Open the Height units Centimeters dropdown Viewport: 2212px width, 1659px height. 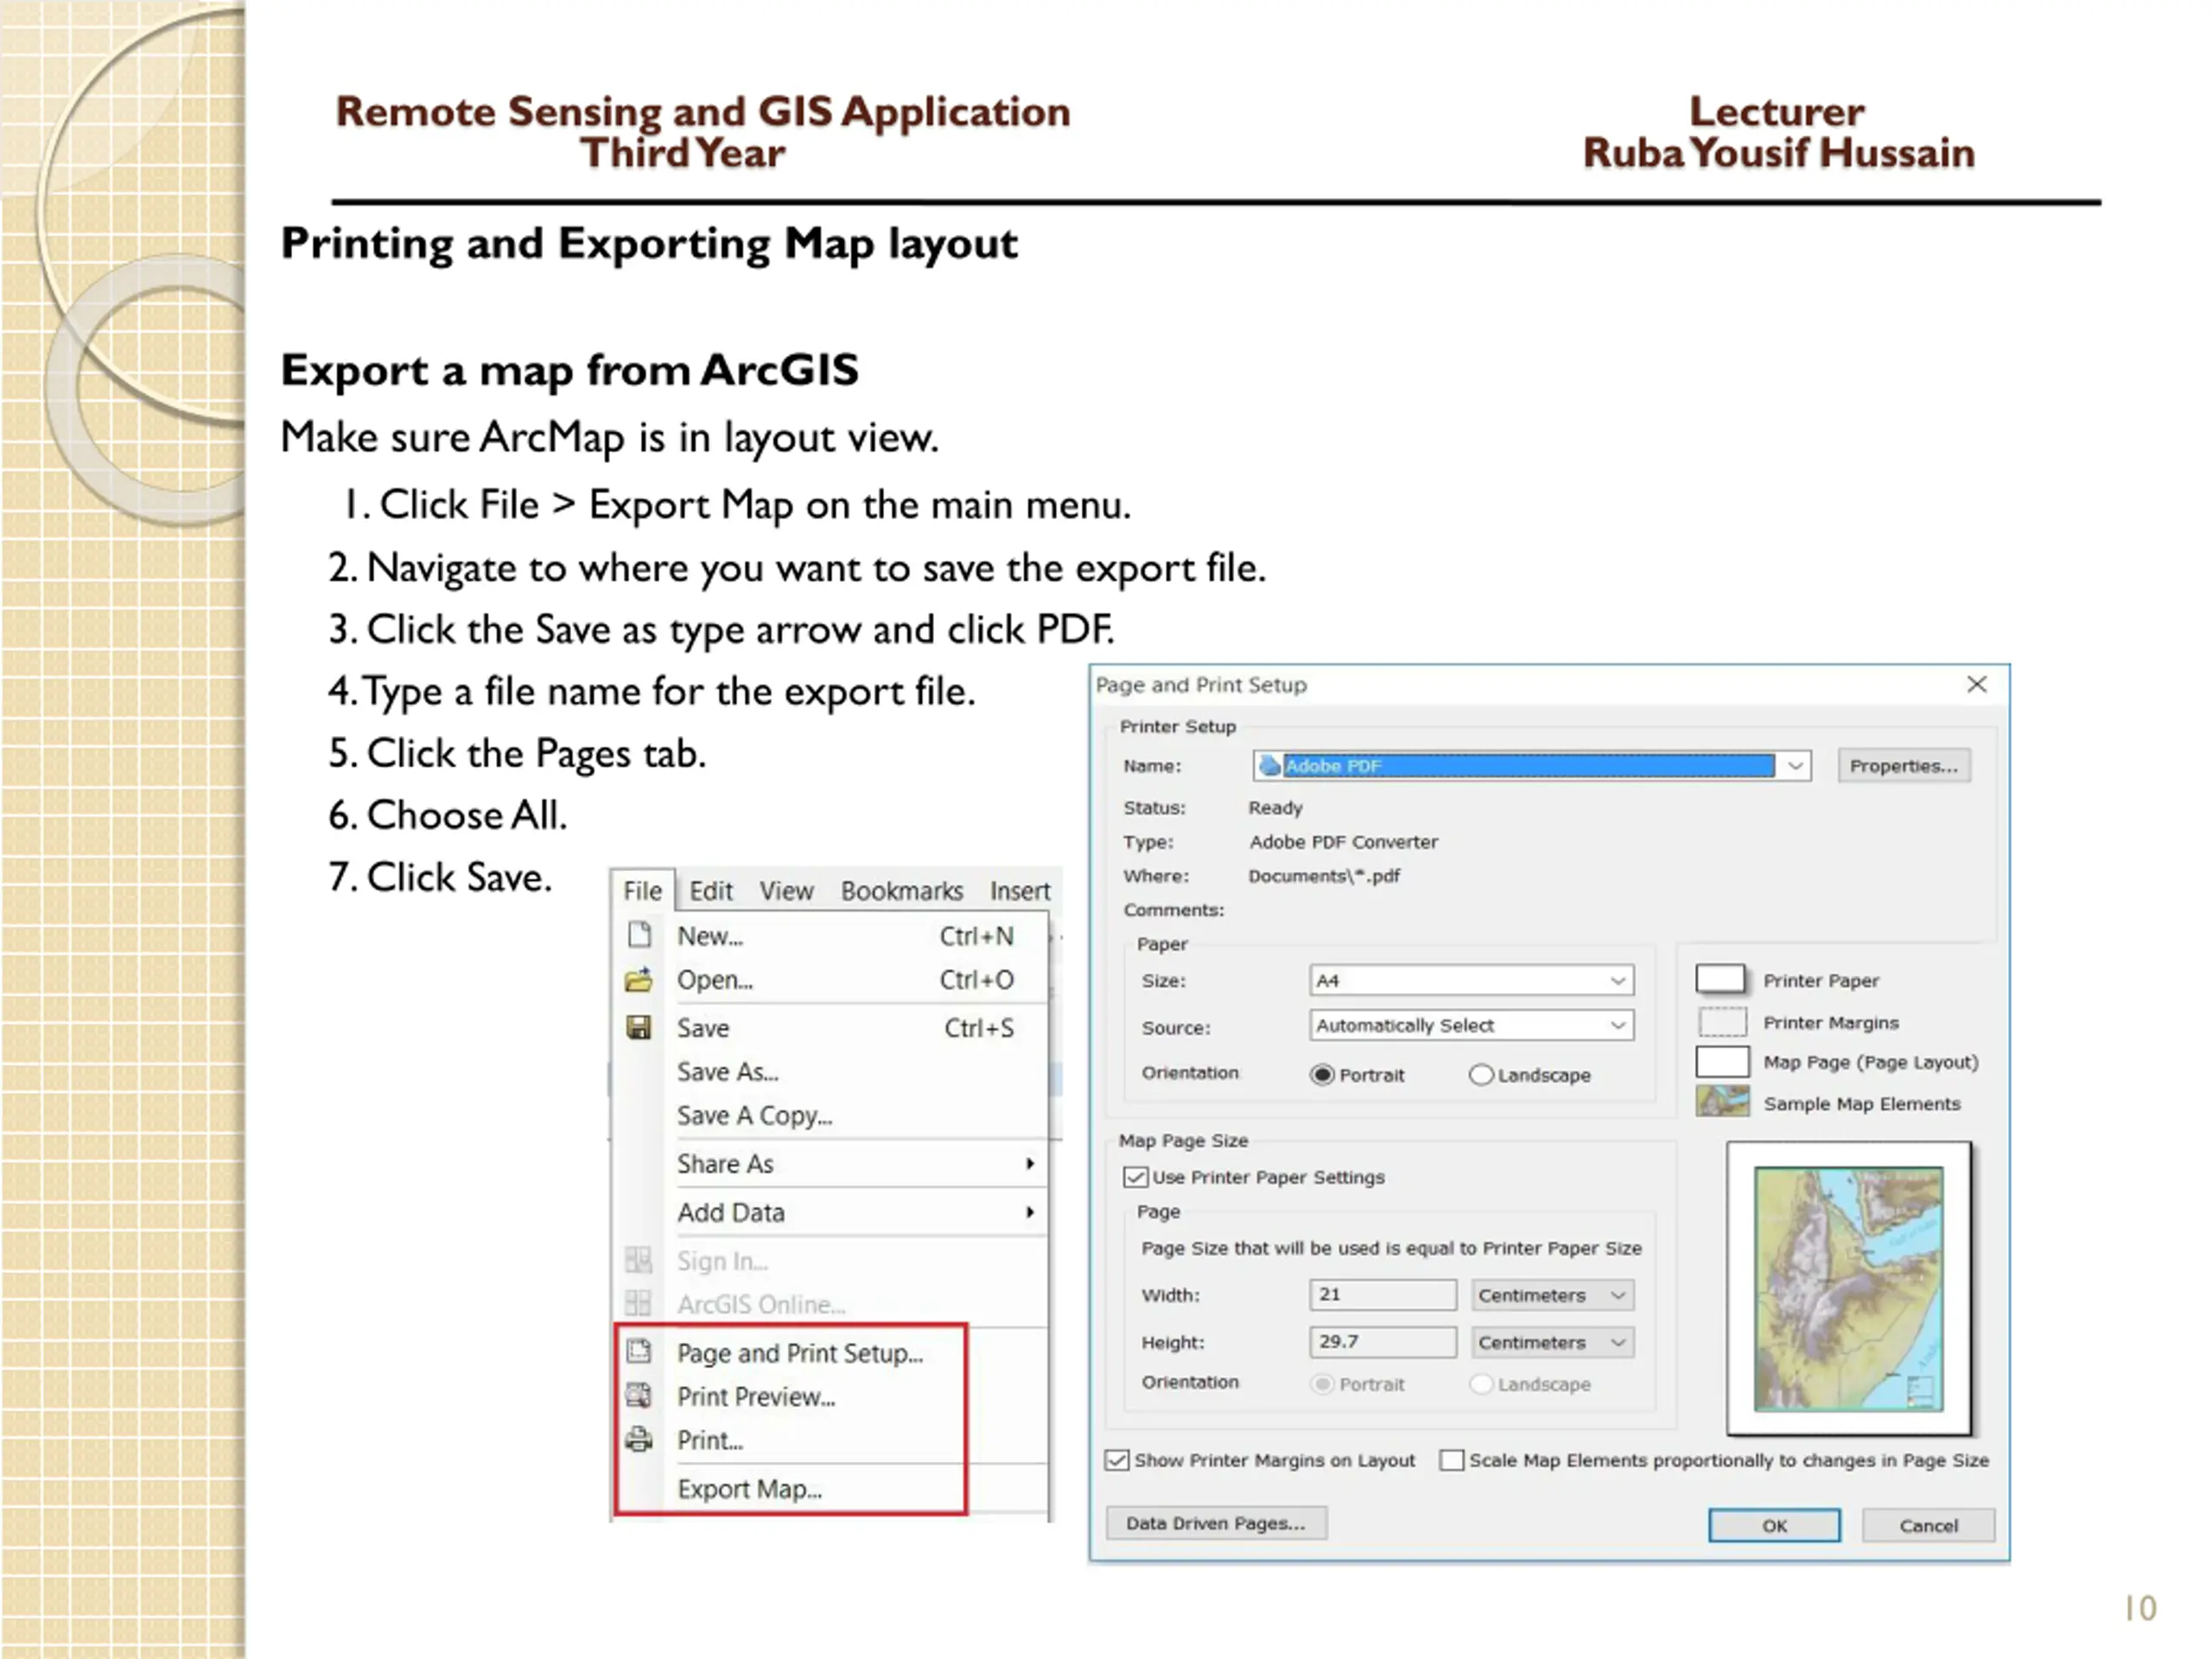coord(1552,1342)
